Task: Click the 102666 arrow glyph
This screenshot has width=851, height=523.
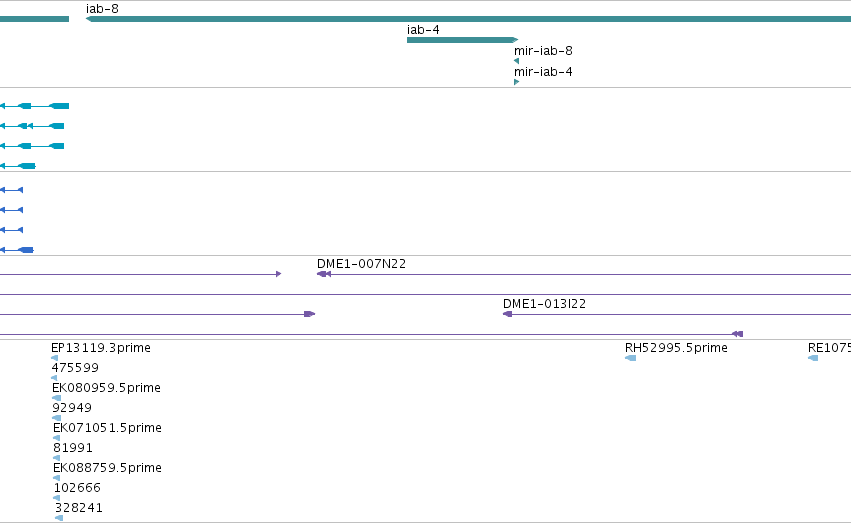Action: point(56,498)
